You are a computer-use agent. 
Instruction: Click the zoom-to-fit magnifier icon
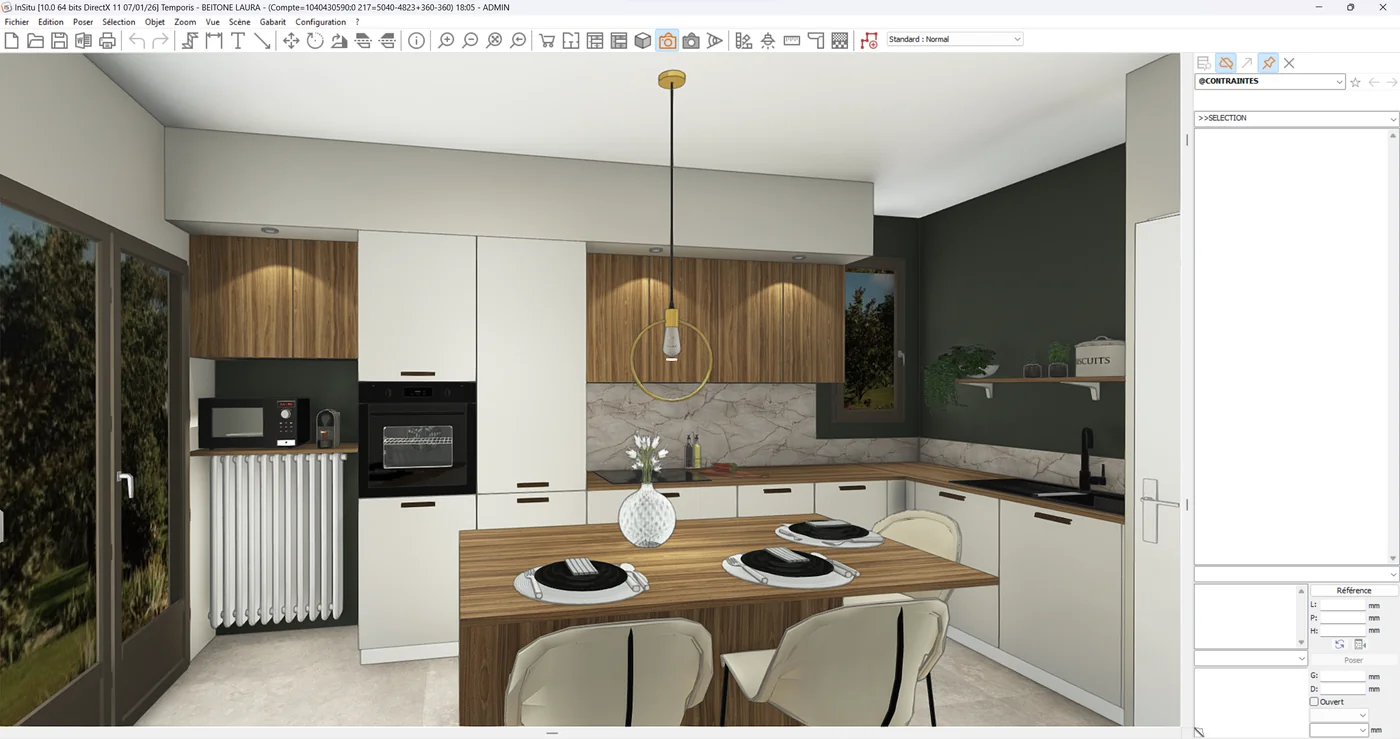coord(494,40)
